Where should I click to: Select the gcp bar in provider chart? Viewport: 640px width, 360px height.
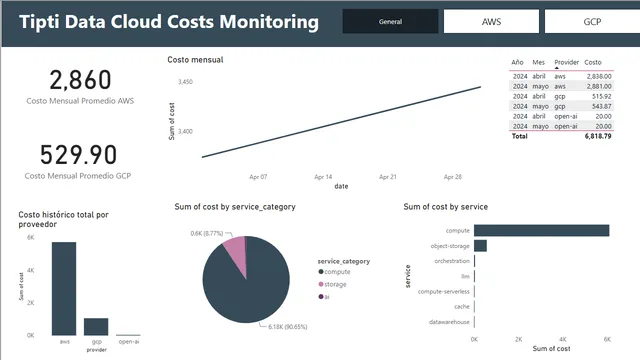[x=96, y=327]
